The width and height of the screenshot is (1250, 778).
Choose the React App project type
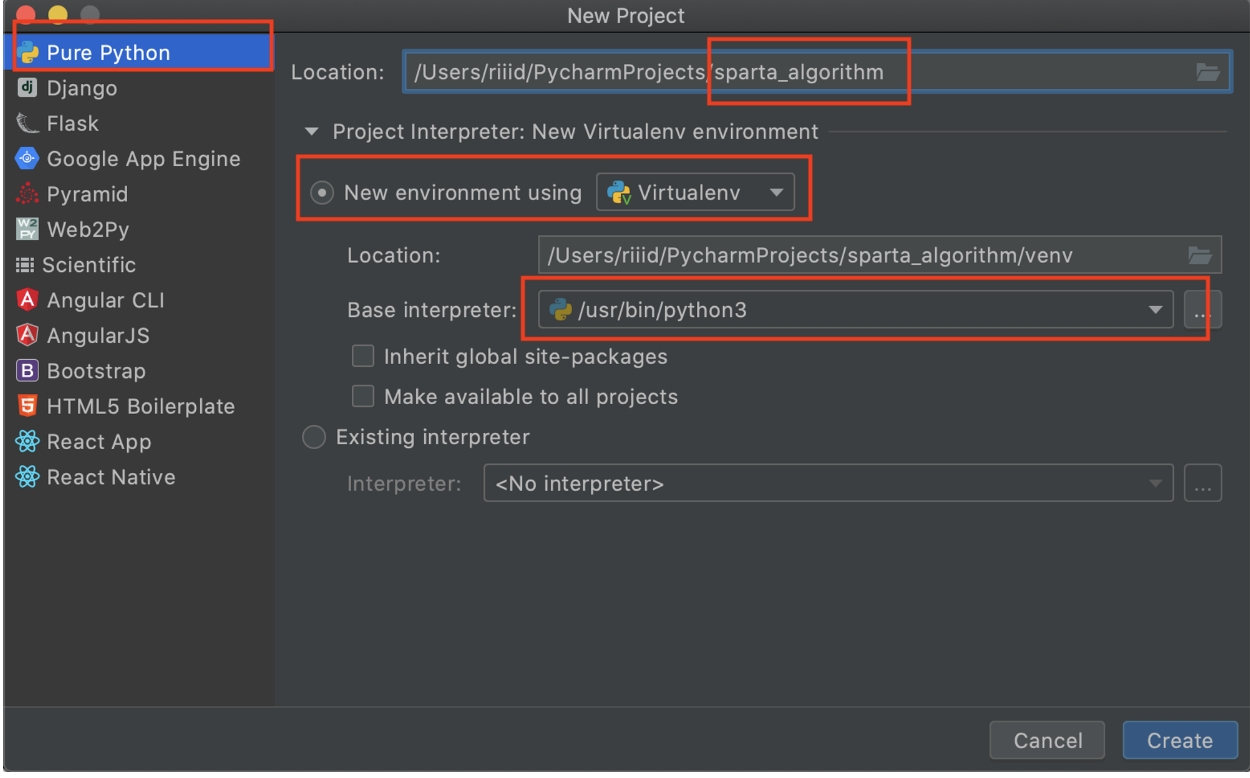point(140,441)
